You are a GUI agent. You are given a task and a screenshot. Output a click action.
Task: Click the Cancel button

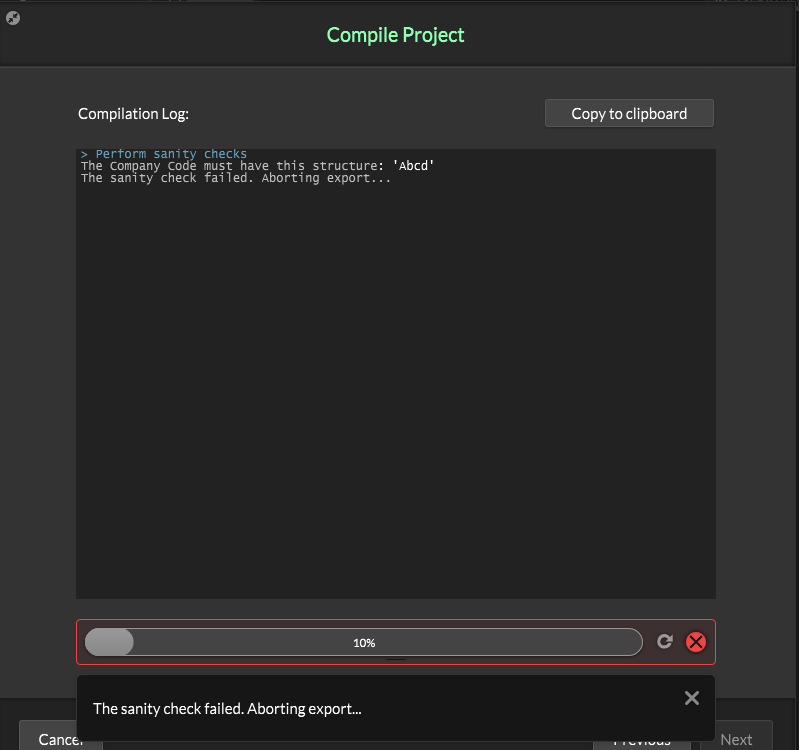pyautogui.click(x=60, y=738)
